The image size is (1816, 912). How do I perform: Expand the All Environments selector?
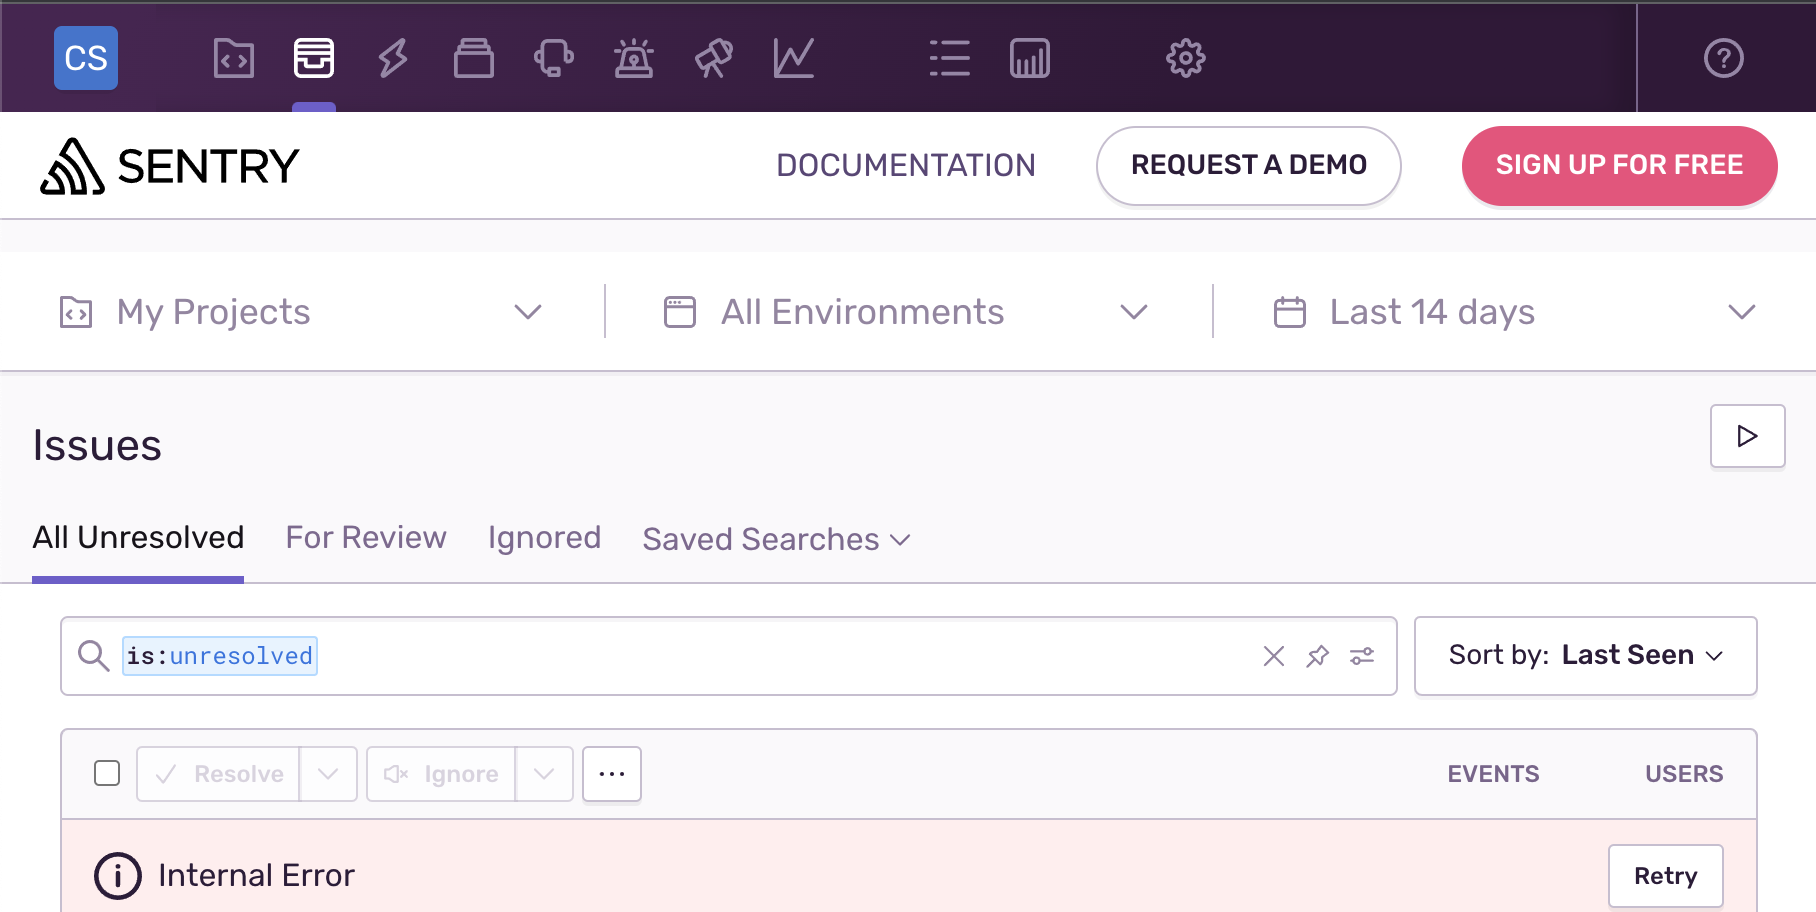click(x=907, y=312)
